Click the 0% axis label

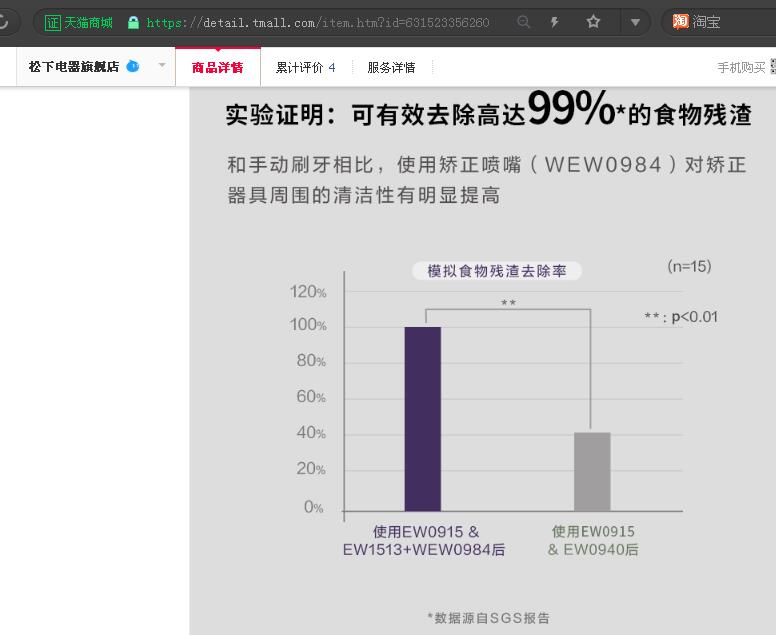(x=314, y=507)
